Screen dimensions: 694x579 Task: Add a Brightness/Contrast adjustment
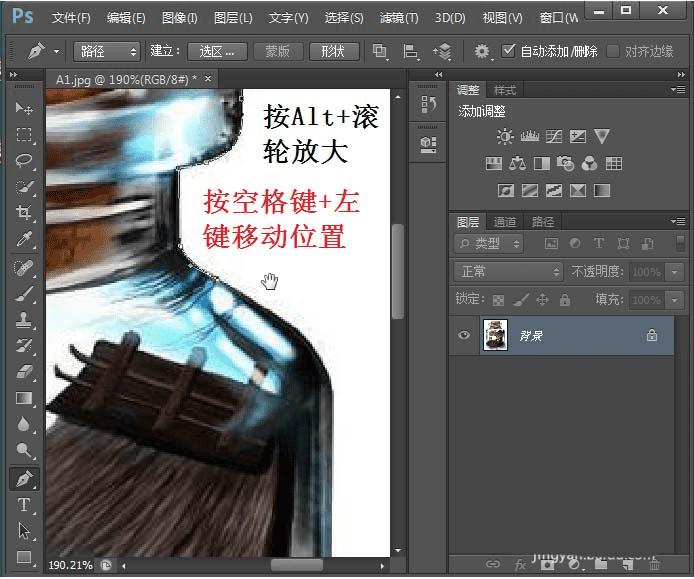click(505, 137)
